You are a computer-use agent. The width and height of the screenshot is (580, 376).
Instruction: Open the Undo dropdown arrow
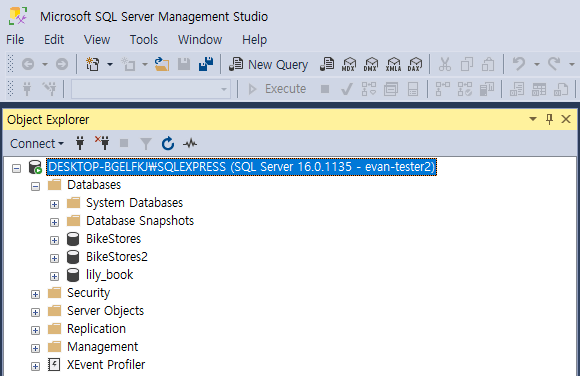click(x=537, y=64)
